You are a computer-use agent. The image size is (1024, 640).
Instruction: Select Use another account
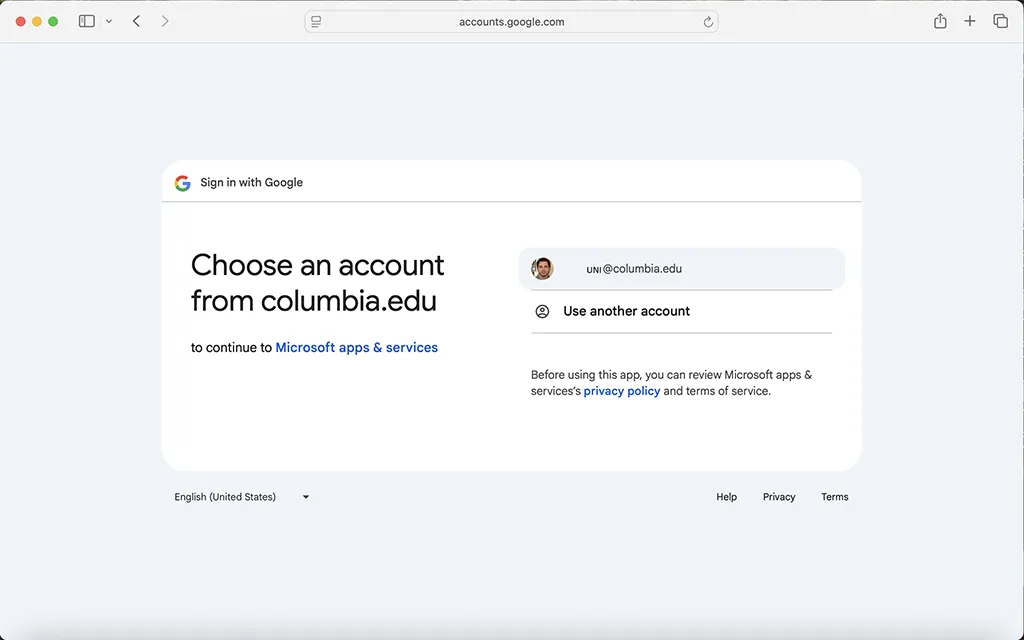[x=681, y=312]
